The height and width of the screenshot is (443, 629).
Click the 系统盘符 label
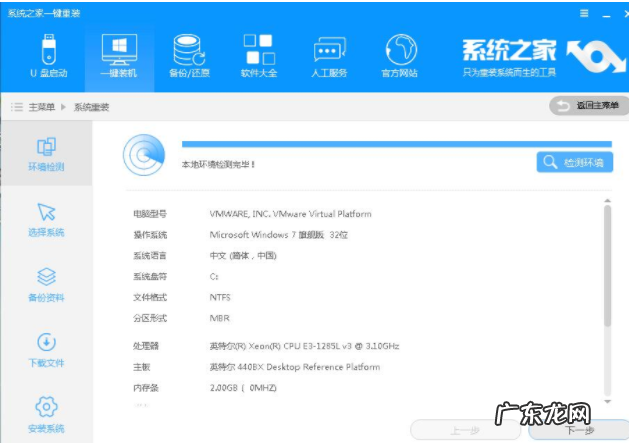150,276
